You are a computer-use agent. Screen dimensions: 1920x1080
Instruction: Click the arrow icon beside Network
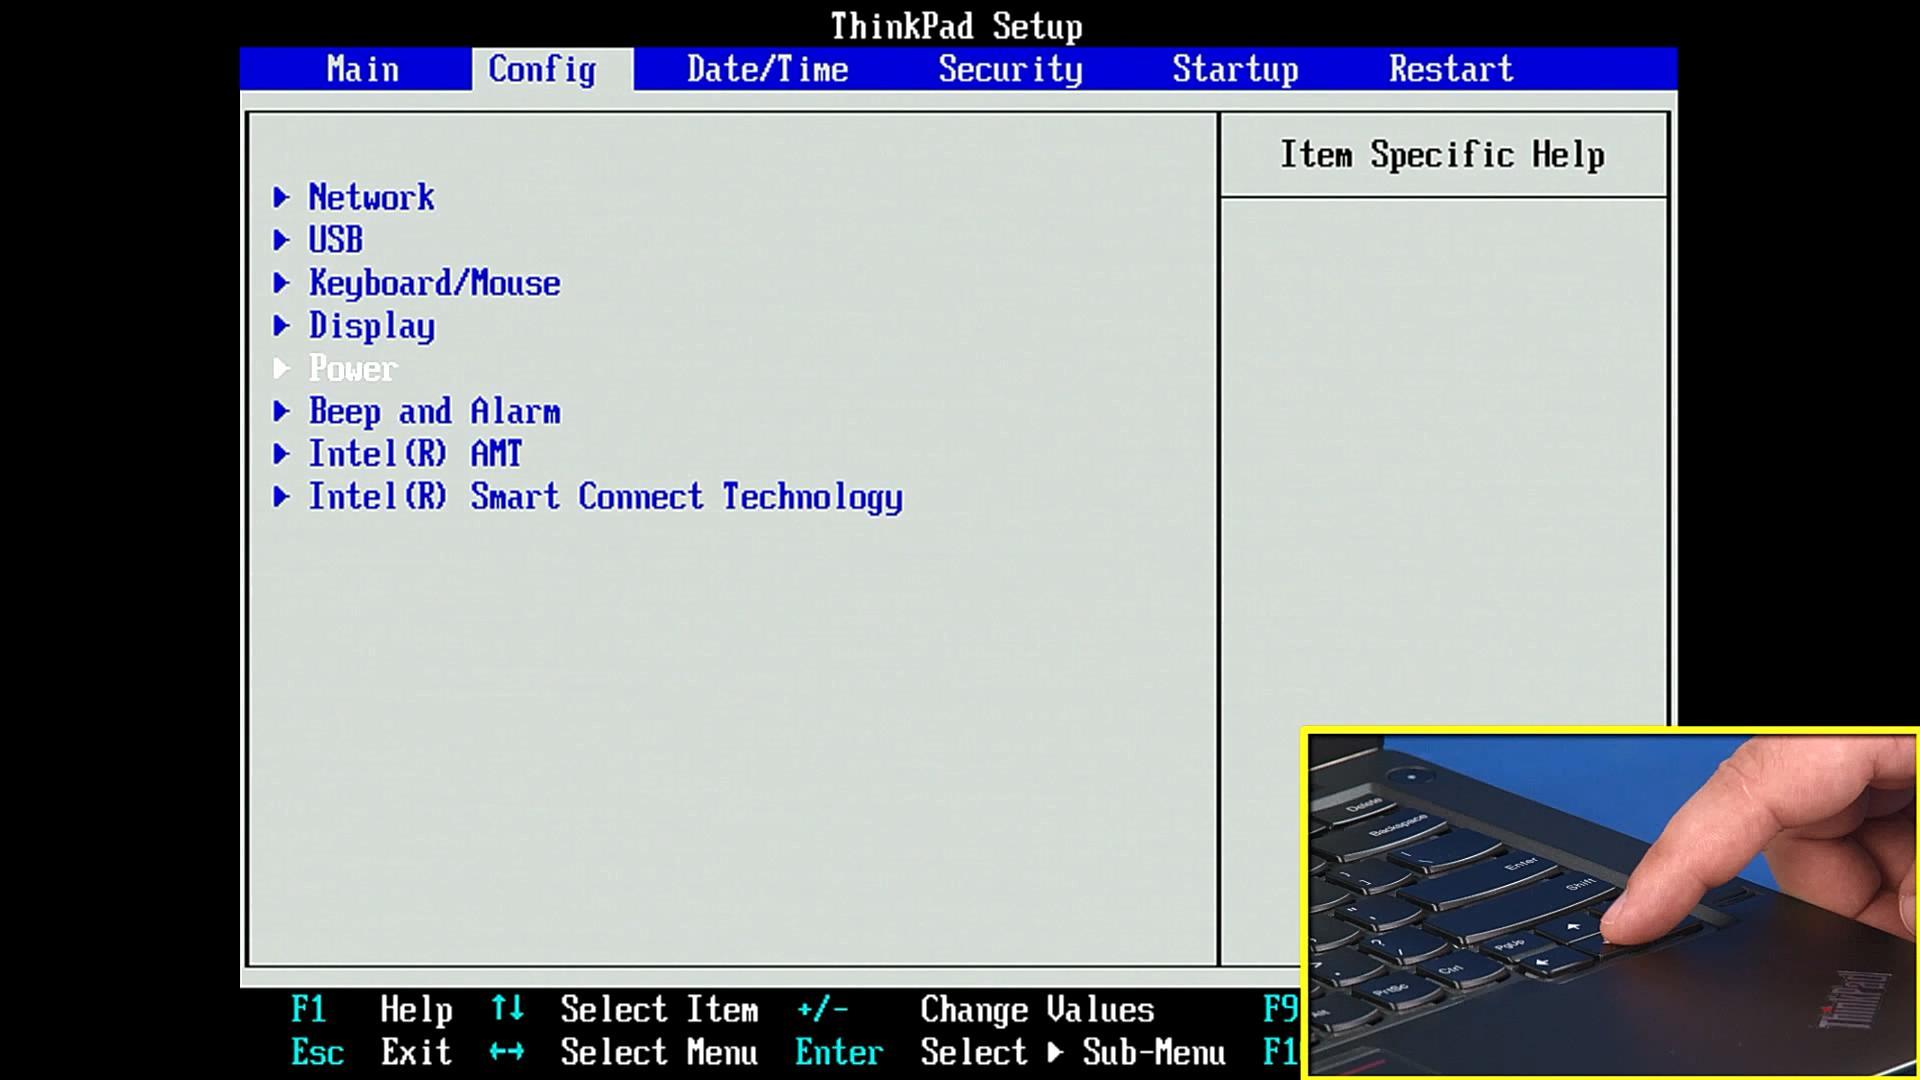coord(282,197)
